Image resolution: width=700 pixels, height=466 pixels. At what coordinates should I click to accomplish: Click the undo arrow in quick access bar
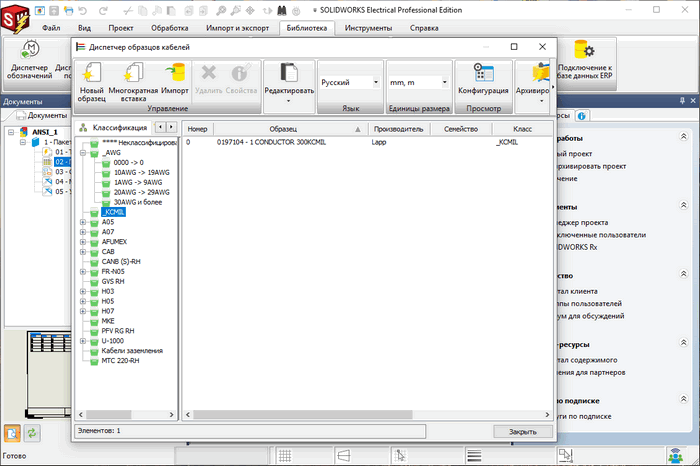coord(83,10)
